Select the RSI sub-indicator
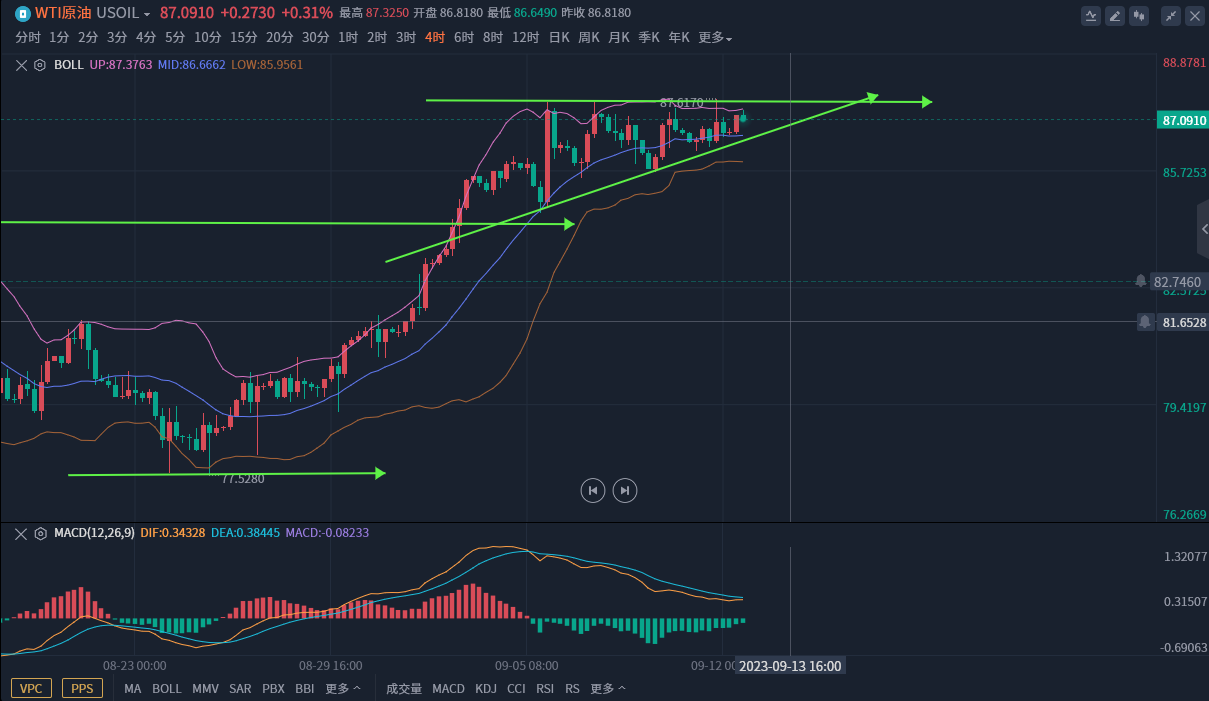 [545, 689]
